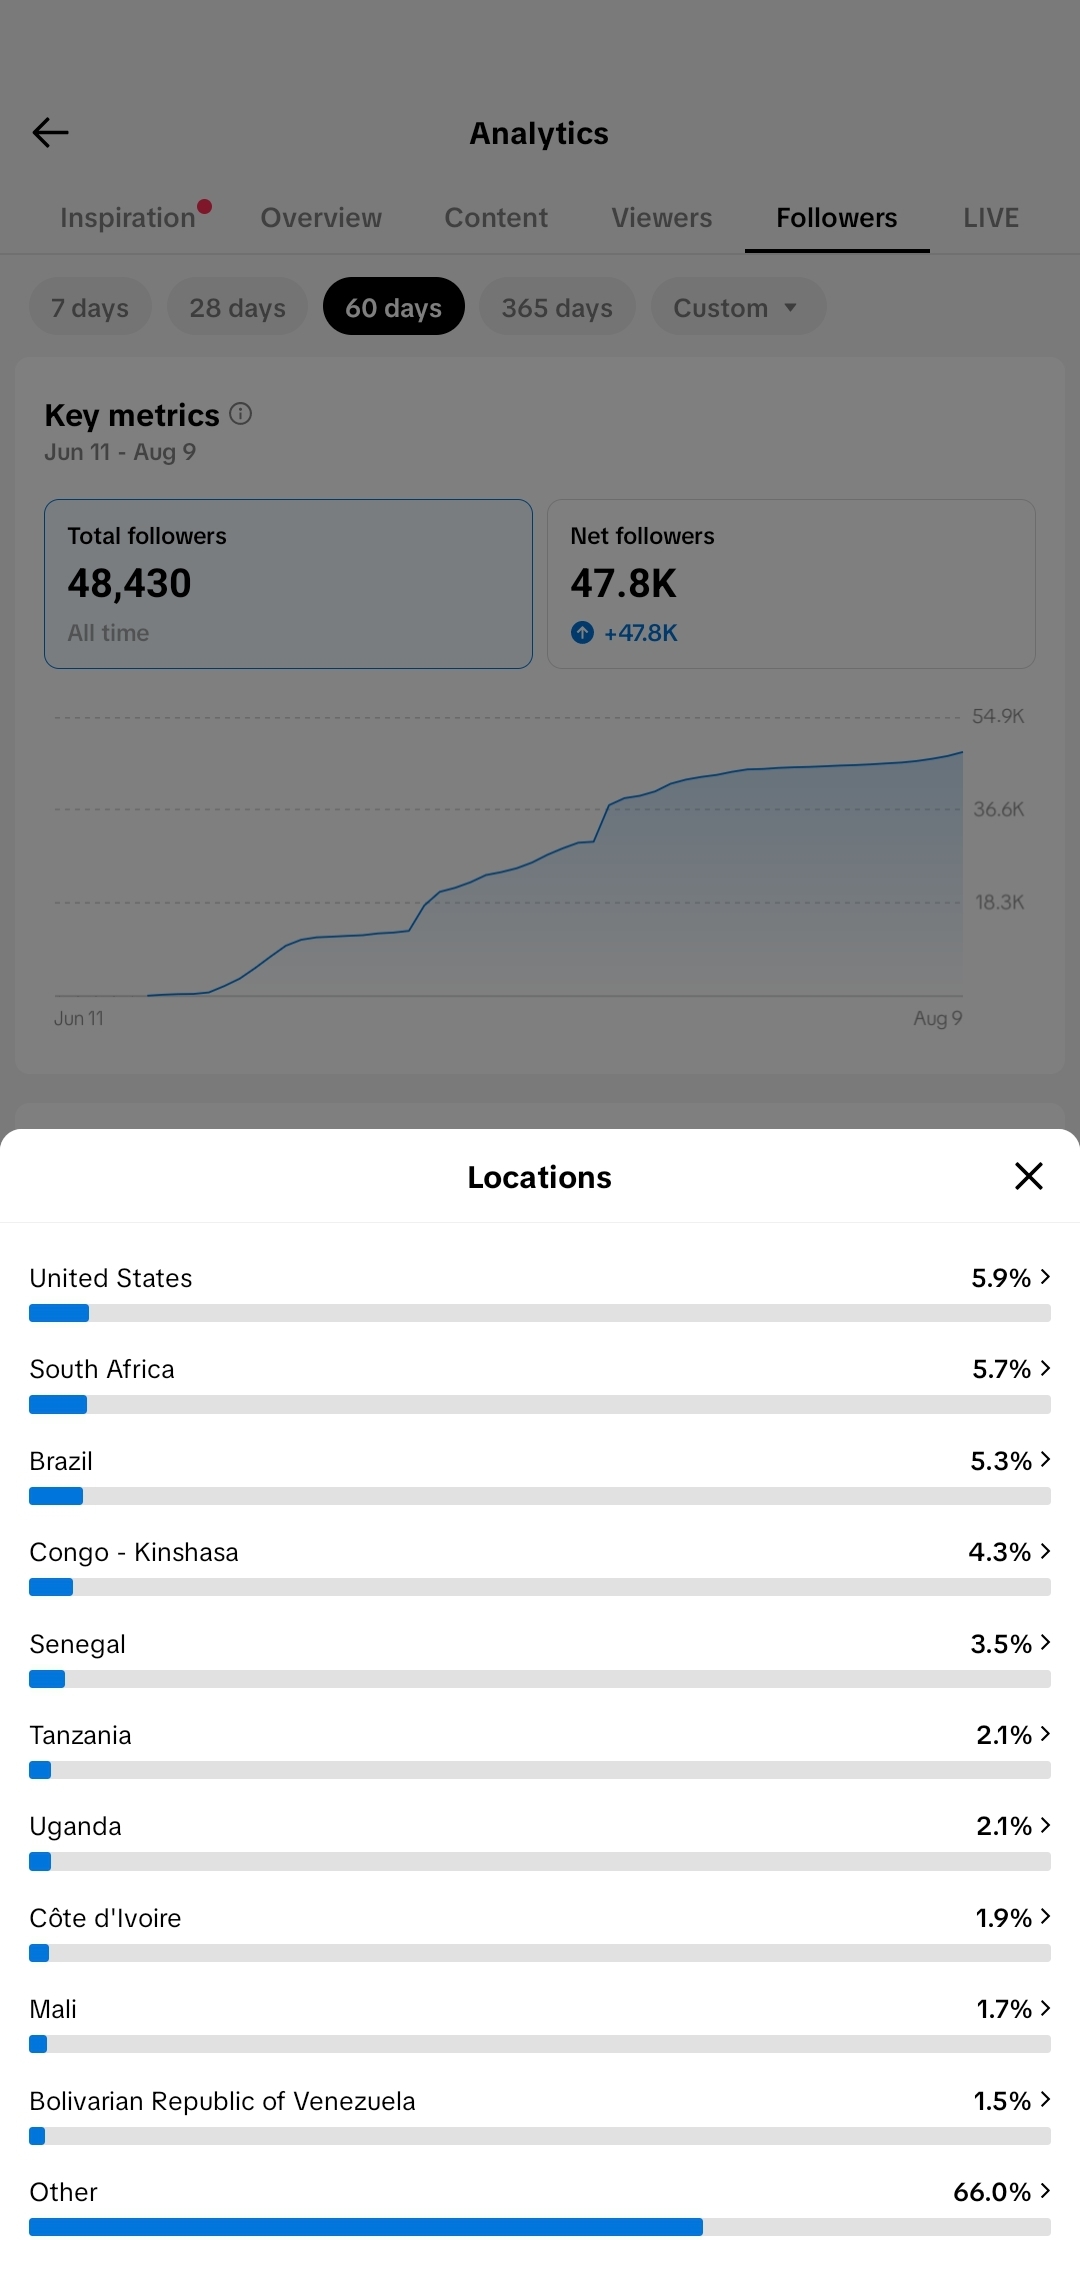Viewport: 1080px width, 2280px height.
Task: Open the Custom date range dropdown
Action: point(738,307)
